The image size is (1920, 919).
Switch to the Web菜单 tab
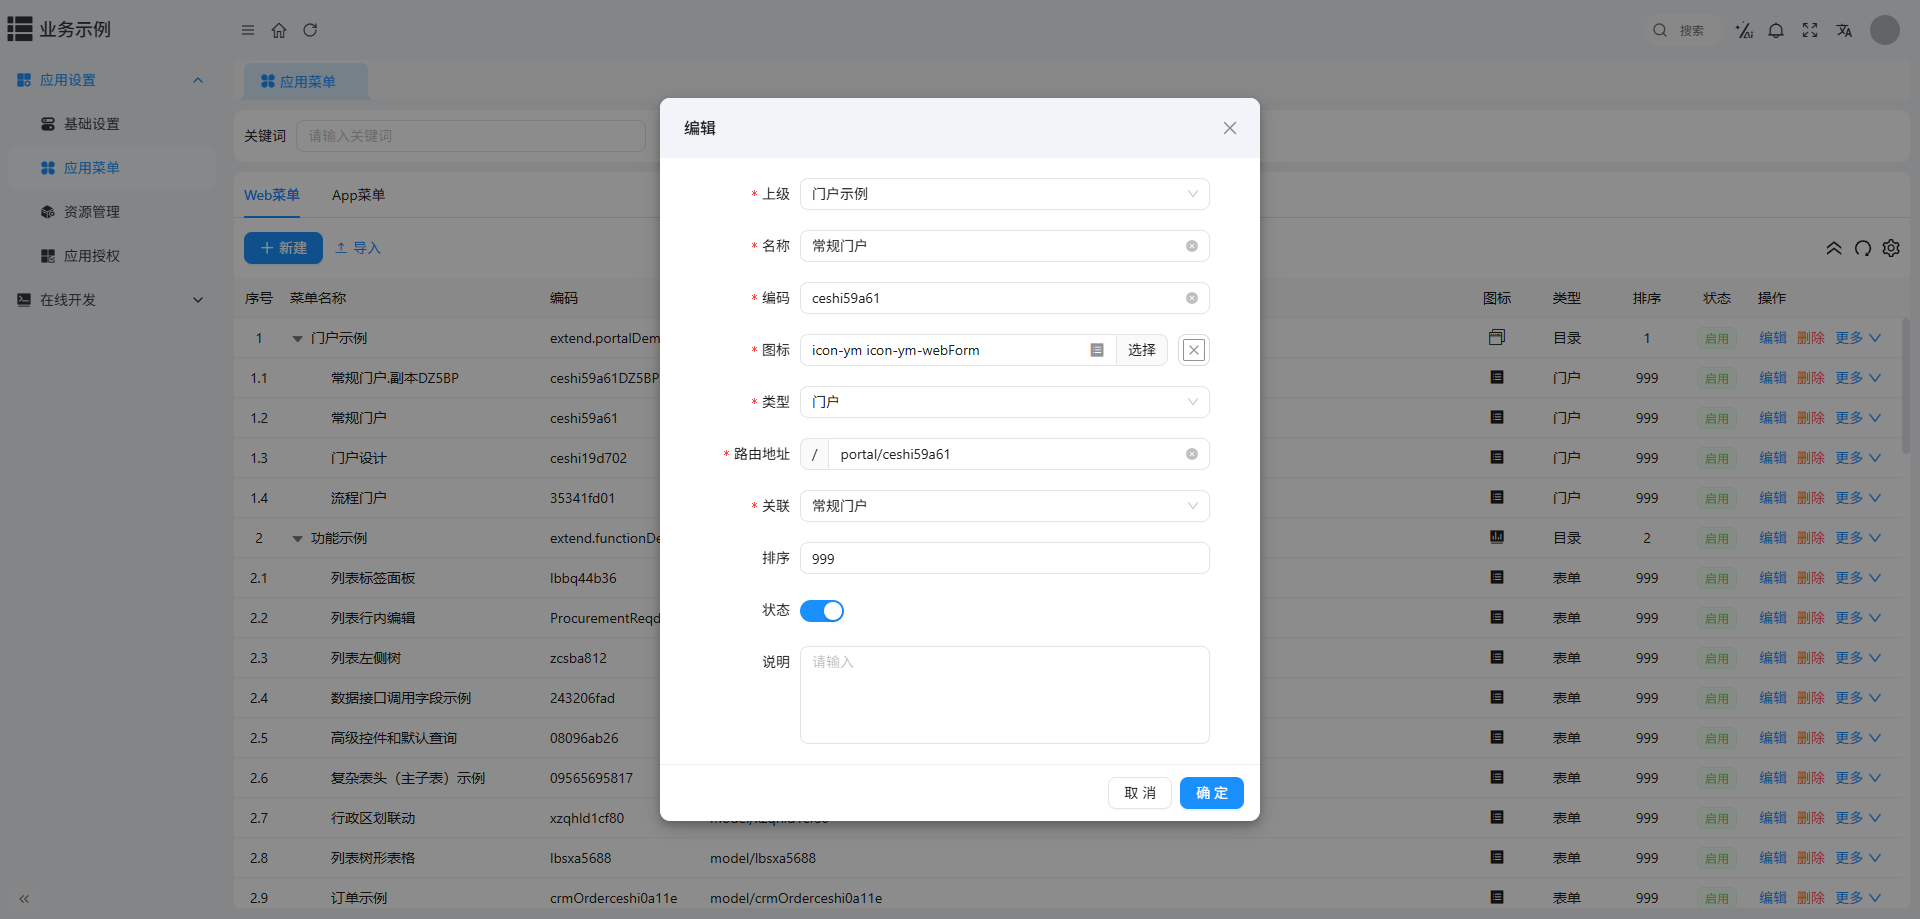(272, 195)
